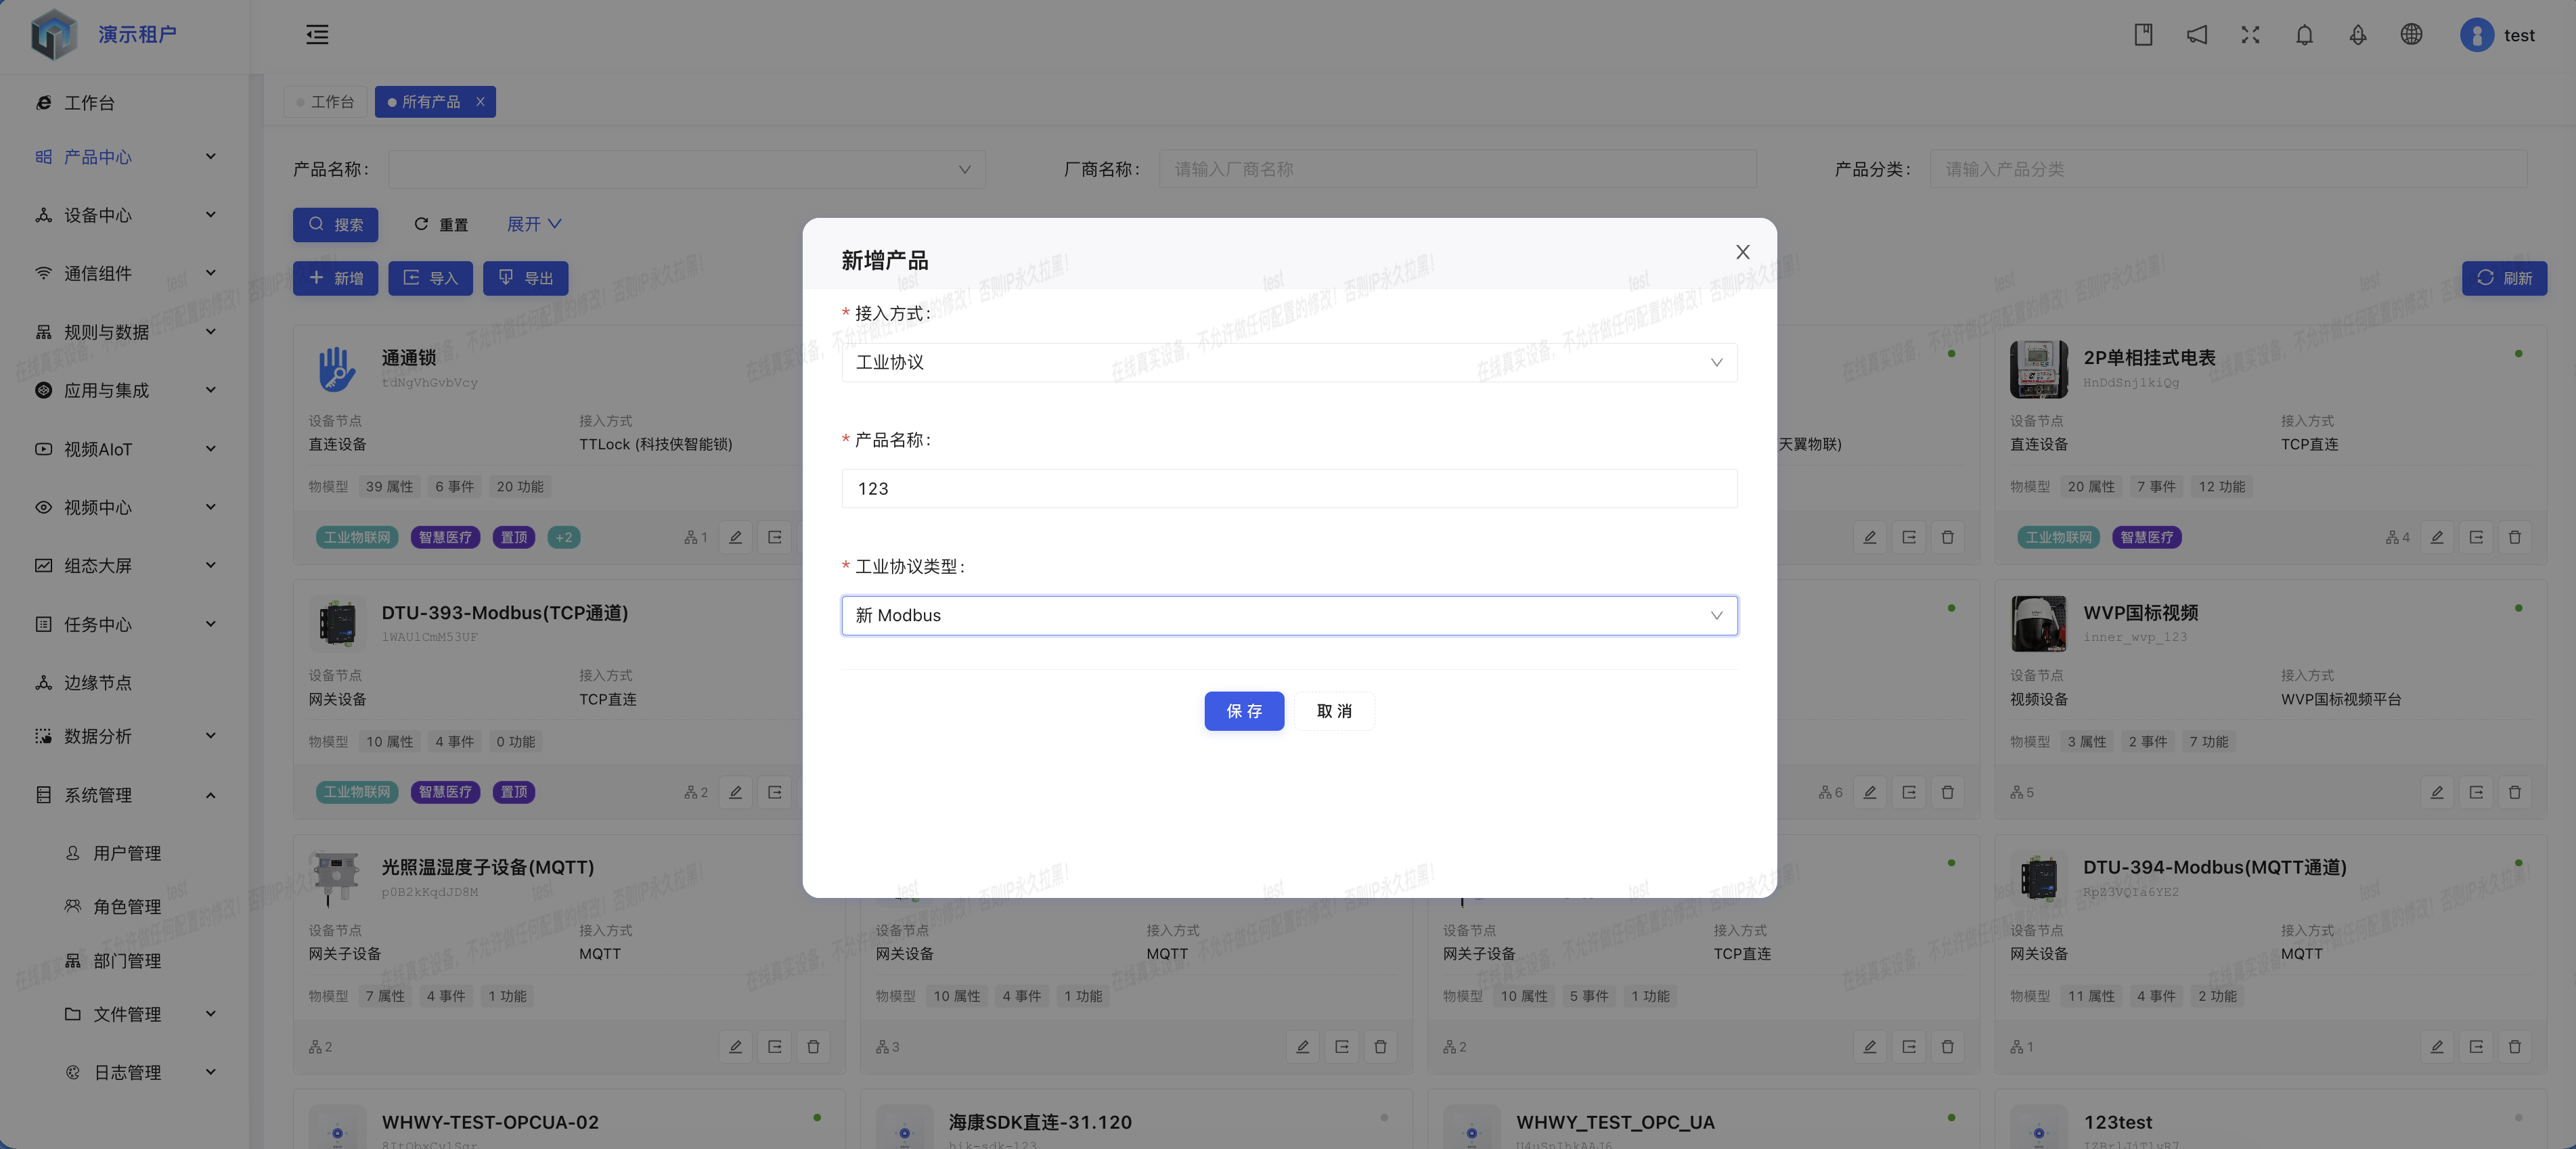Expand 视频AIoT menu
Viewport: 2576px width, 1149px height.
click(x=125, y=449)
